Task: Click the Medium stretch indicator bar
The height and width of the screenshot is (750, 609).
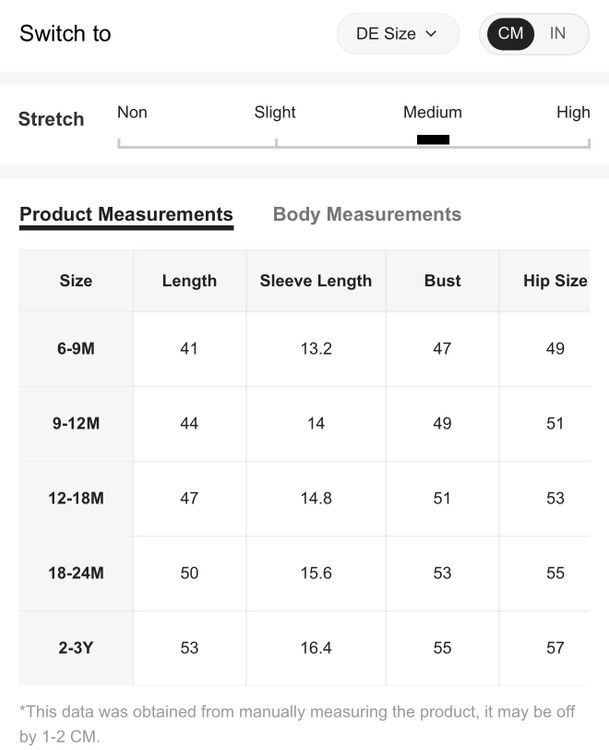Action: (433, 139)
